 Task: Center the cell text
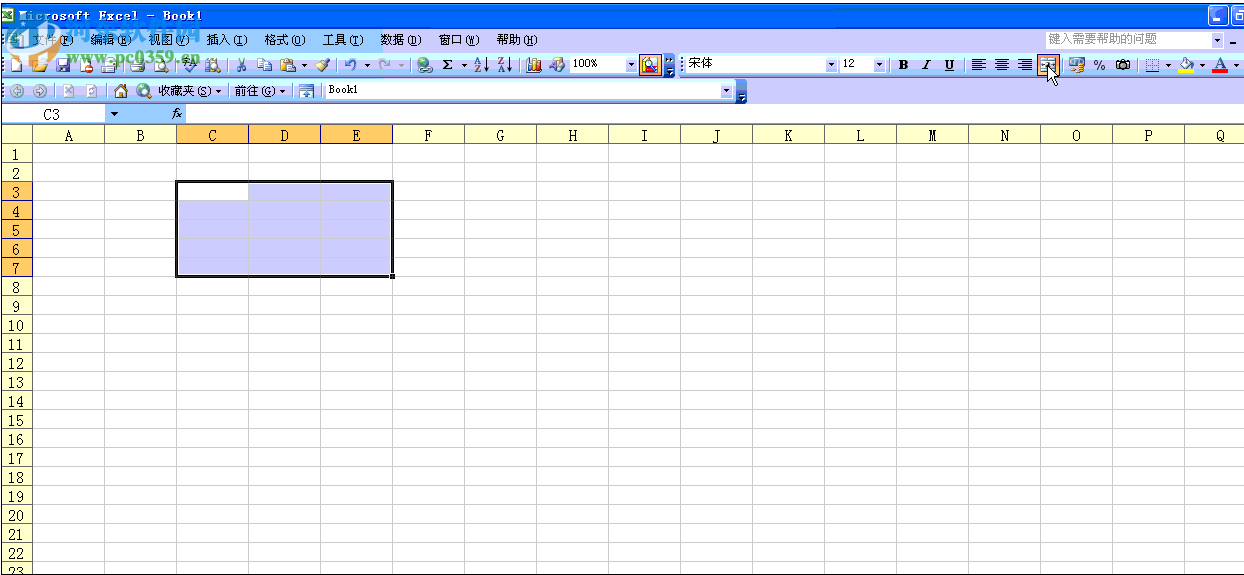(x=1001, y=65)
